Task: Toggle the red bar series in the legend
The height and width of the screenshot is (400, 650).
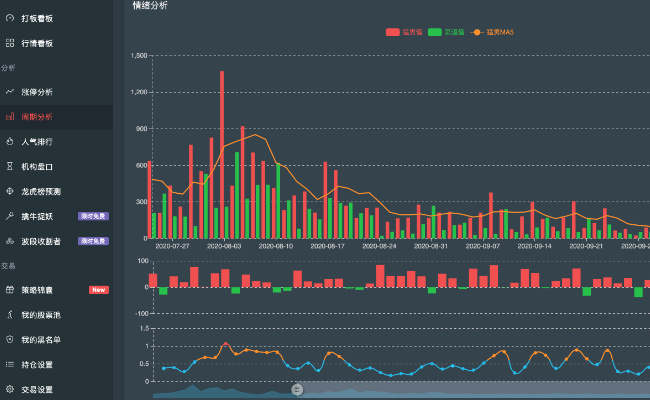Action: point(404,32)
